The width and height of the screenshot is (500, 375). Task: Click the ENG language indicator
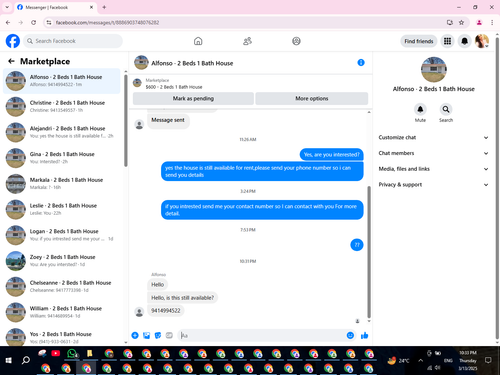click(448, 360)
